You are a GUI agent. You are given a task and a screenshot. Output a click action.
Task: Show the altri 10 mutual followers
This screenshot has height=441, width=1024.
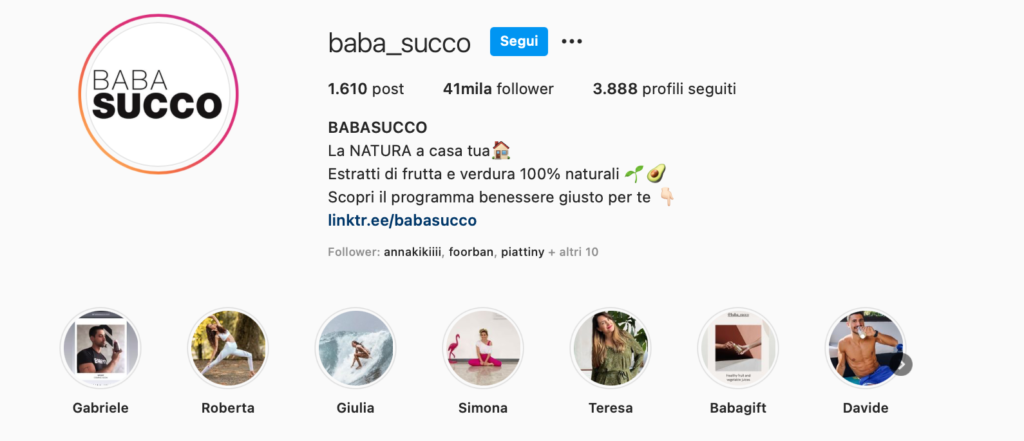click(x=573, y=252)
